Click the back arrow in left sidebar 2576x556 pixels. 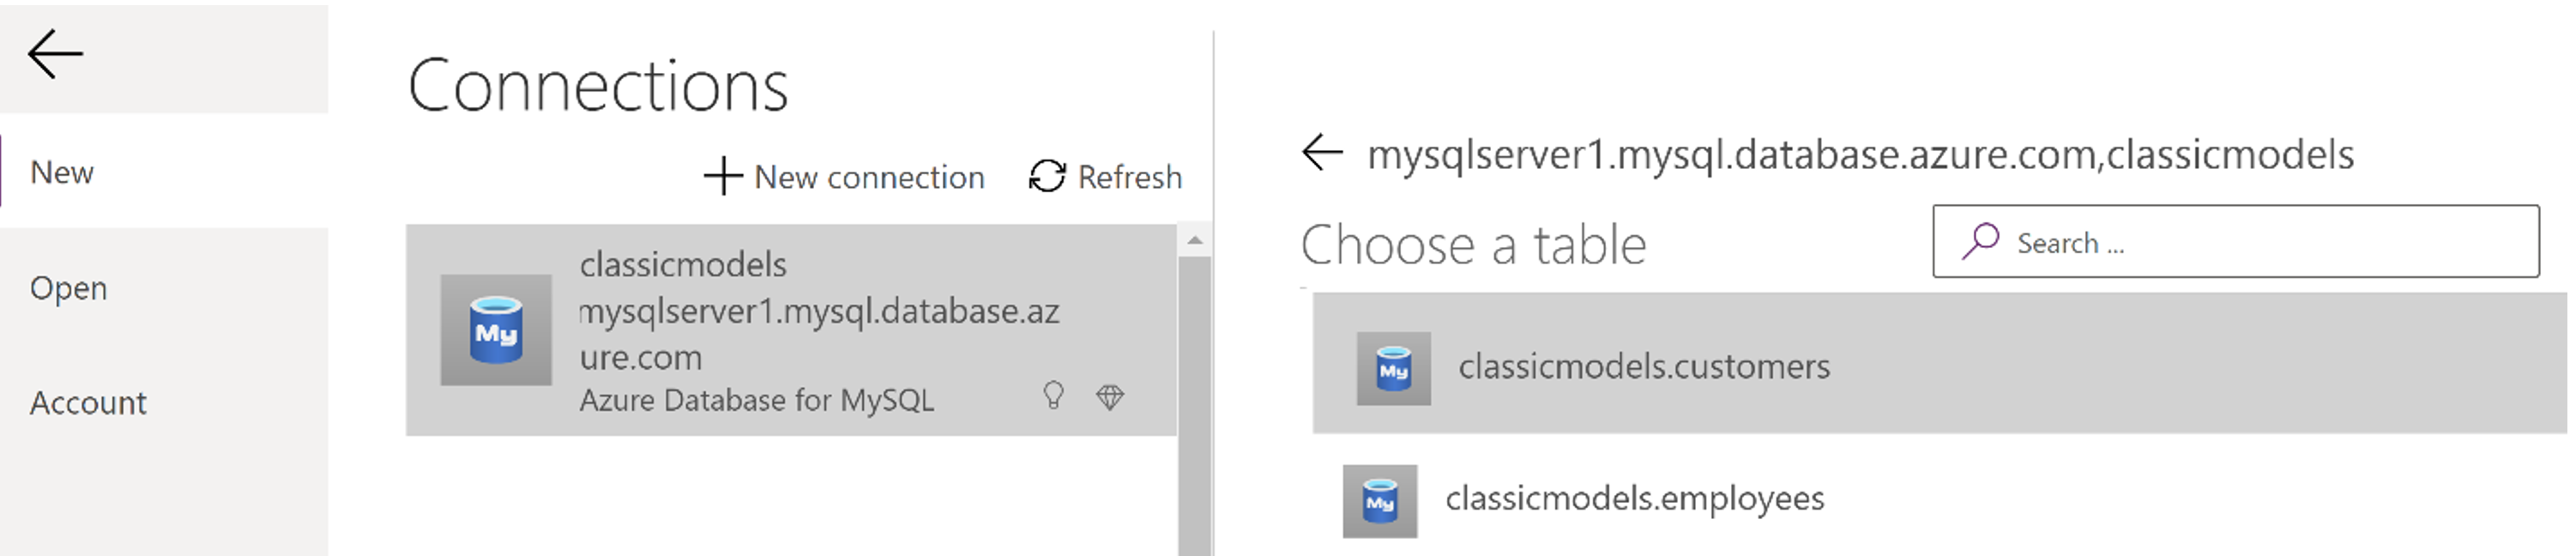pyautogui.click(x=55, y=53)
